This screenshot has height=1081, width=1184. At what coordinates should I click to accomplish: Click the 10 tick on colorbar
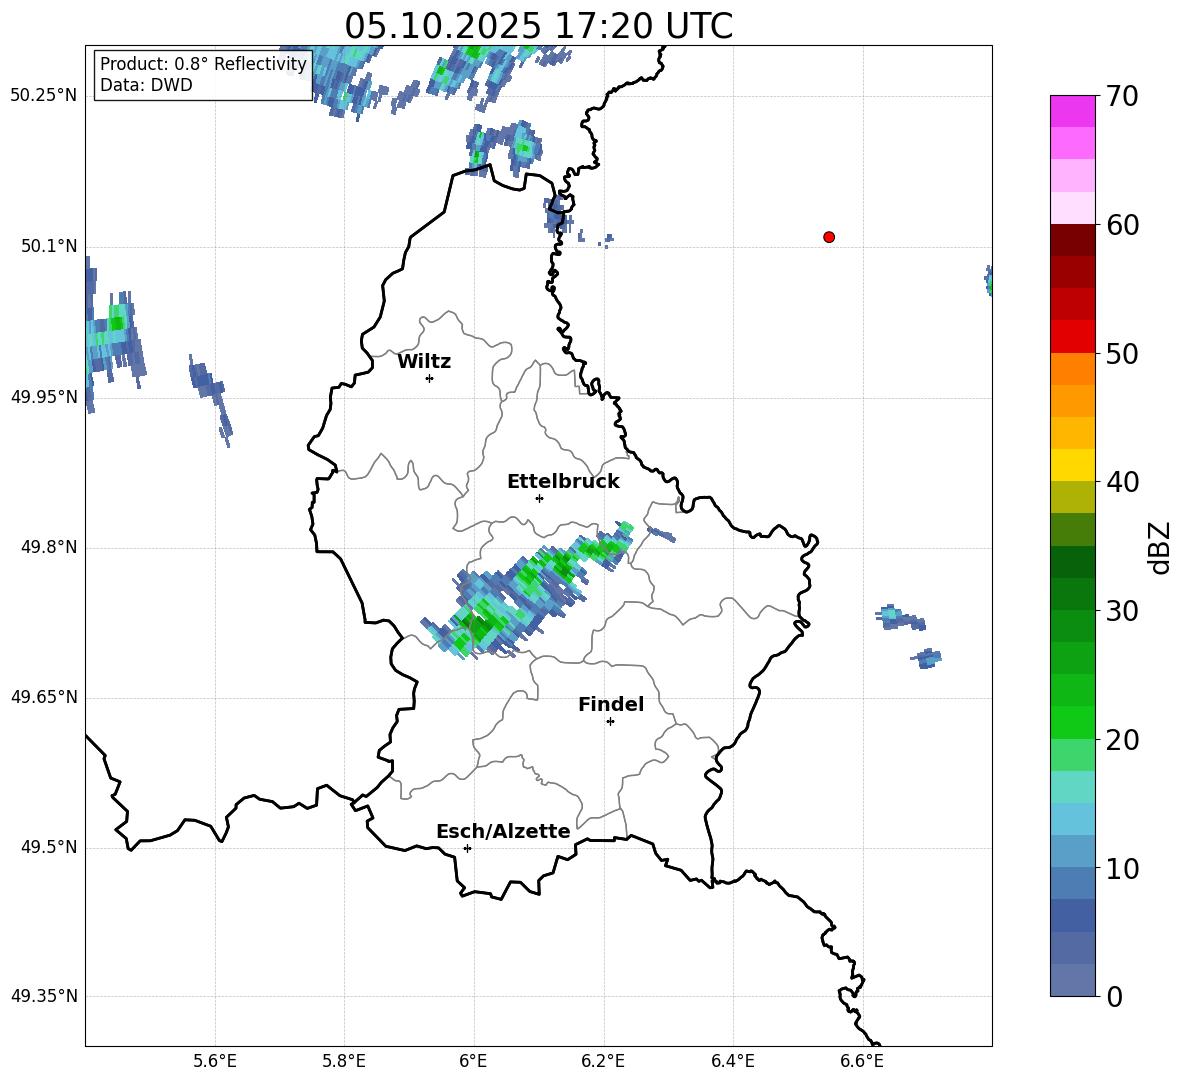tap(1122, 868)
